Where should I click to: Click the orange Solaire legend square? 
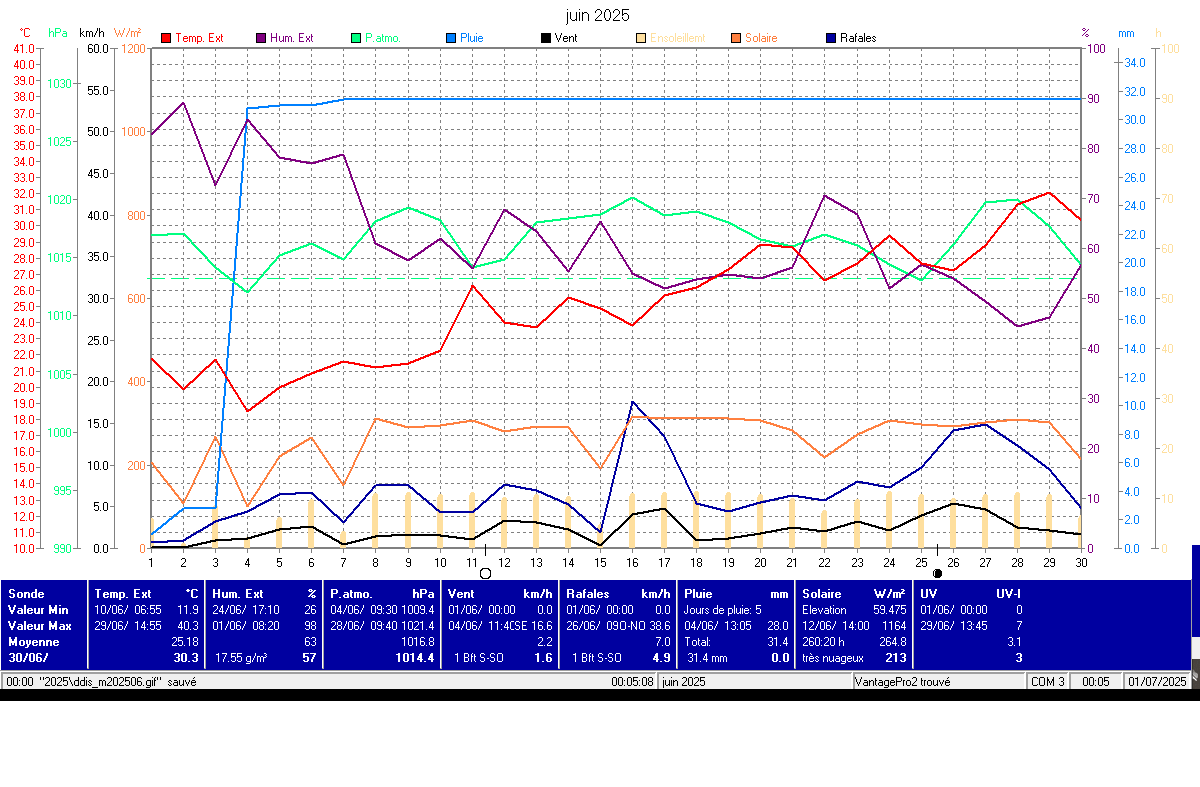(x=735, y=38)
